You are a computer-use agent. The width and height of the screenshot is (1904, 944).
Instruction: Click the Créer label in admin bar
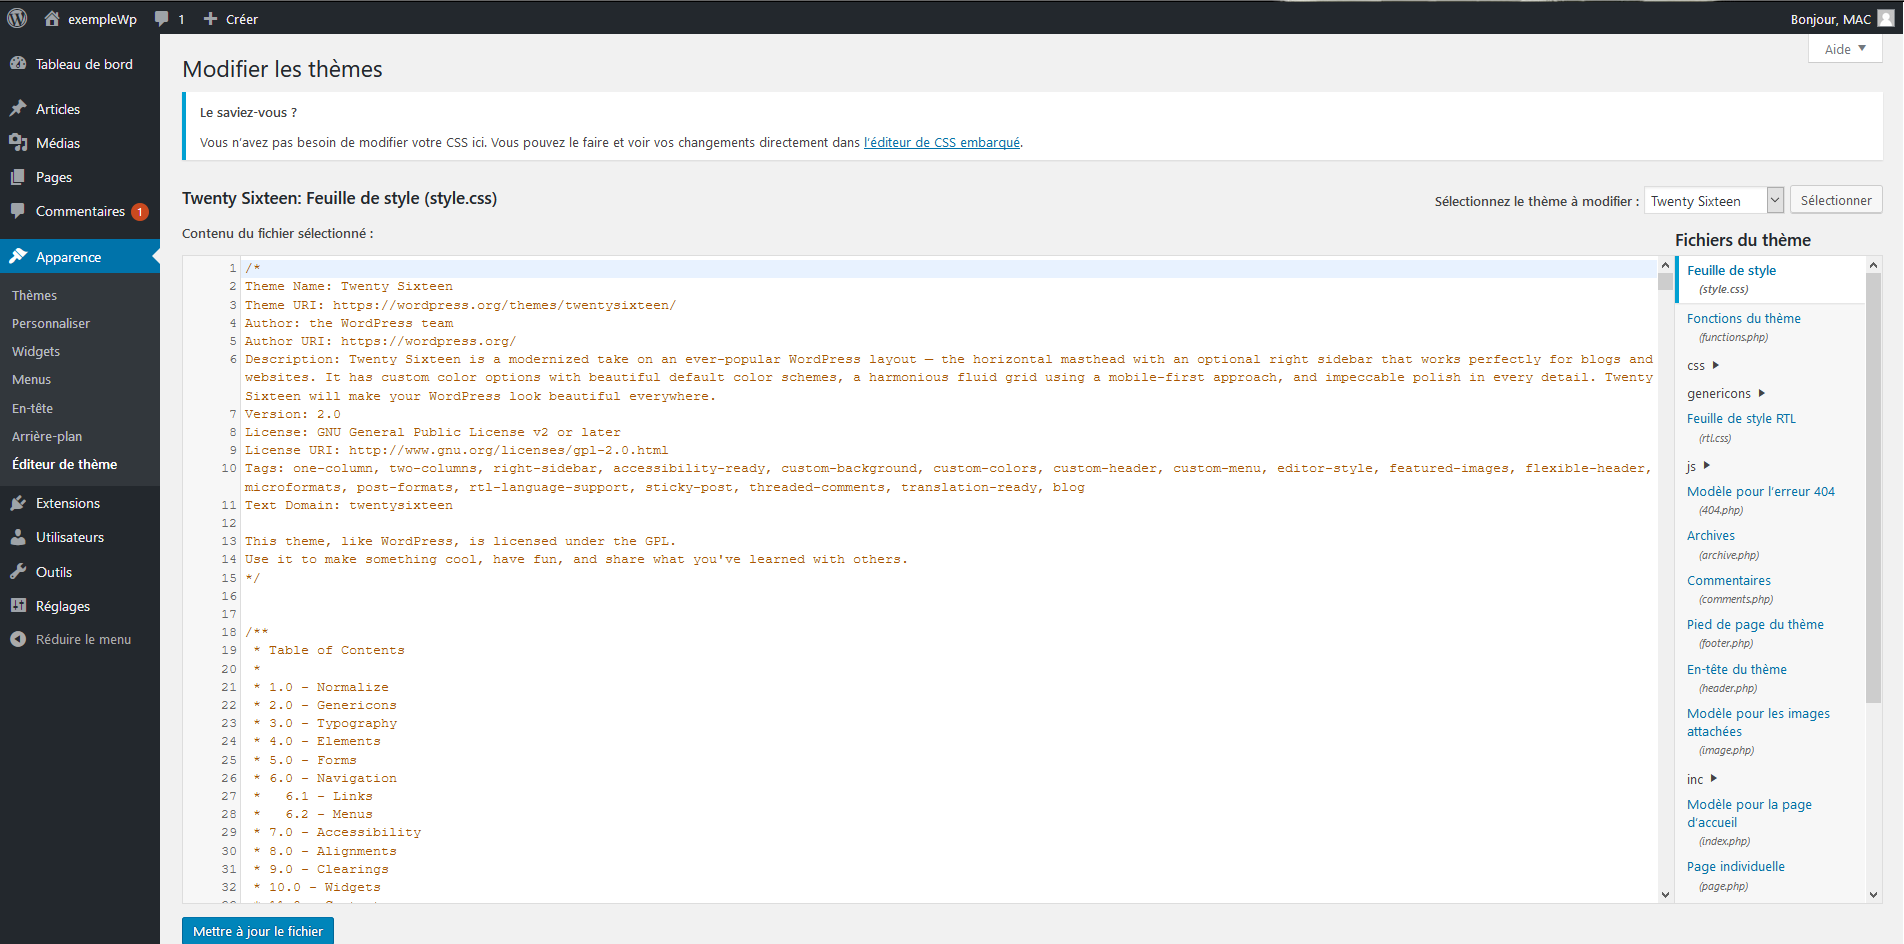242,19
